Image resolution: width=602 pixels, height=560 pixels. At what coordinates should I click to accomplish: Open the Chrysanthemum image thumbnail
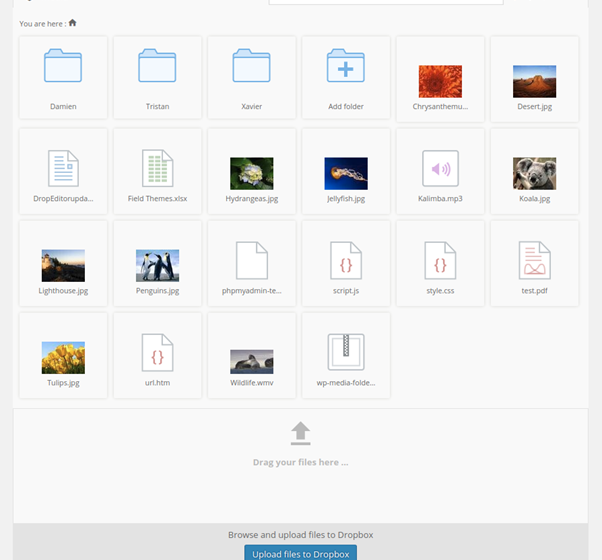pos(440,81)
